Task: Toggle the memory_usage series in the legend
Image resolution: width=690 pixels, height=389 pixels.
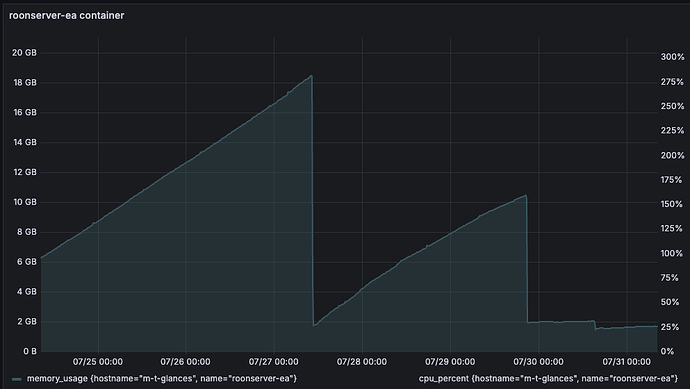Action: [161, 378]
